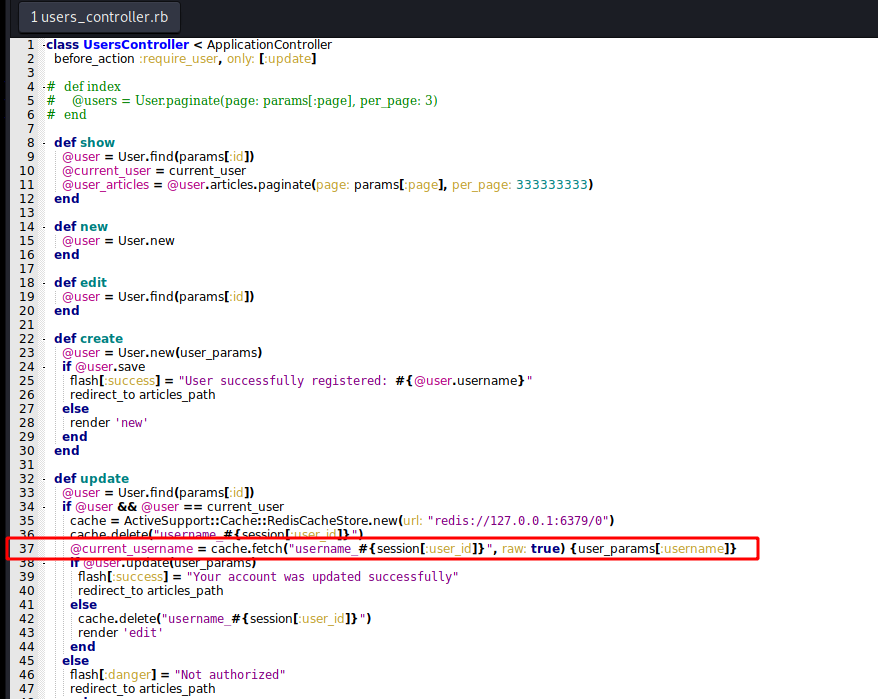Click '@current_user' on line 10
The width and height of the screenshot is (878, 699).
106,171
